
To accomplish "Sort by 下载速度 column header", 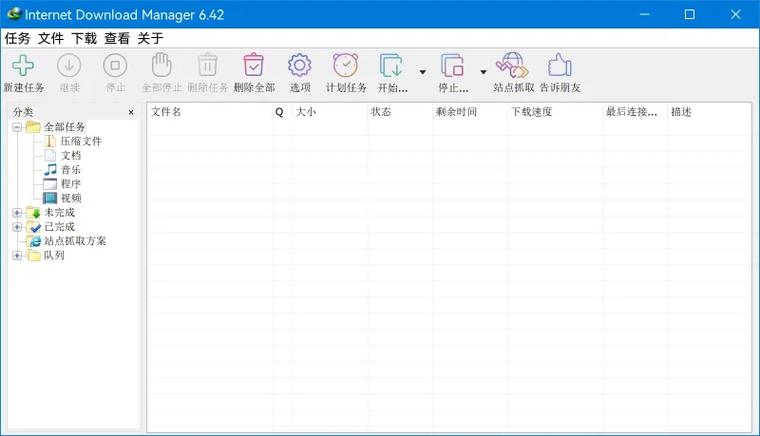I will [x=555, y=112].
